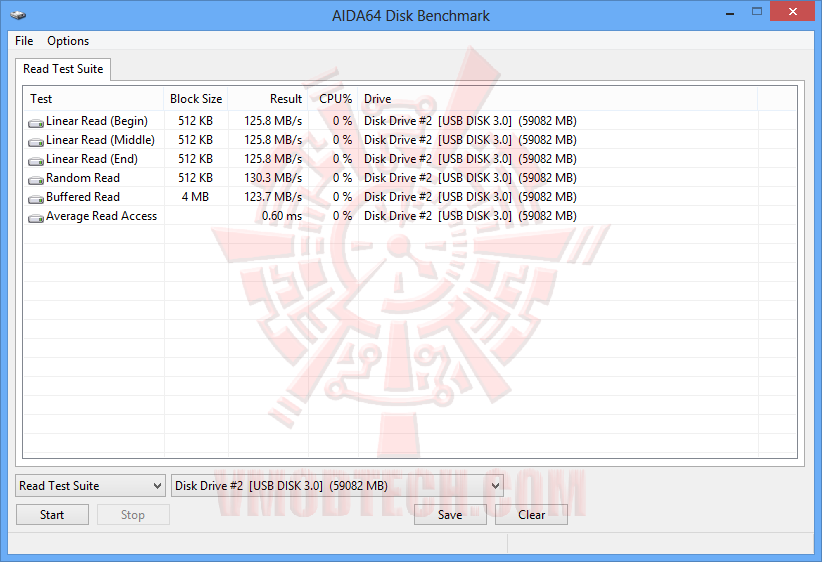Click the drive icon beside Buffered Read
Viewport: 822px width, 562px height.
(x=36, y=199)
